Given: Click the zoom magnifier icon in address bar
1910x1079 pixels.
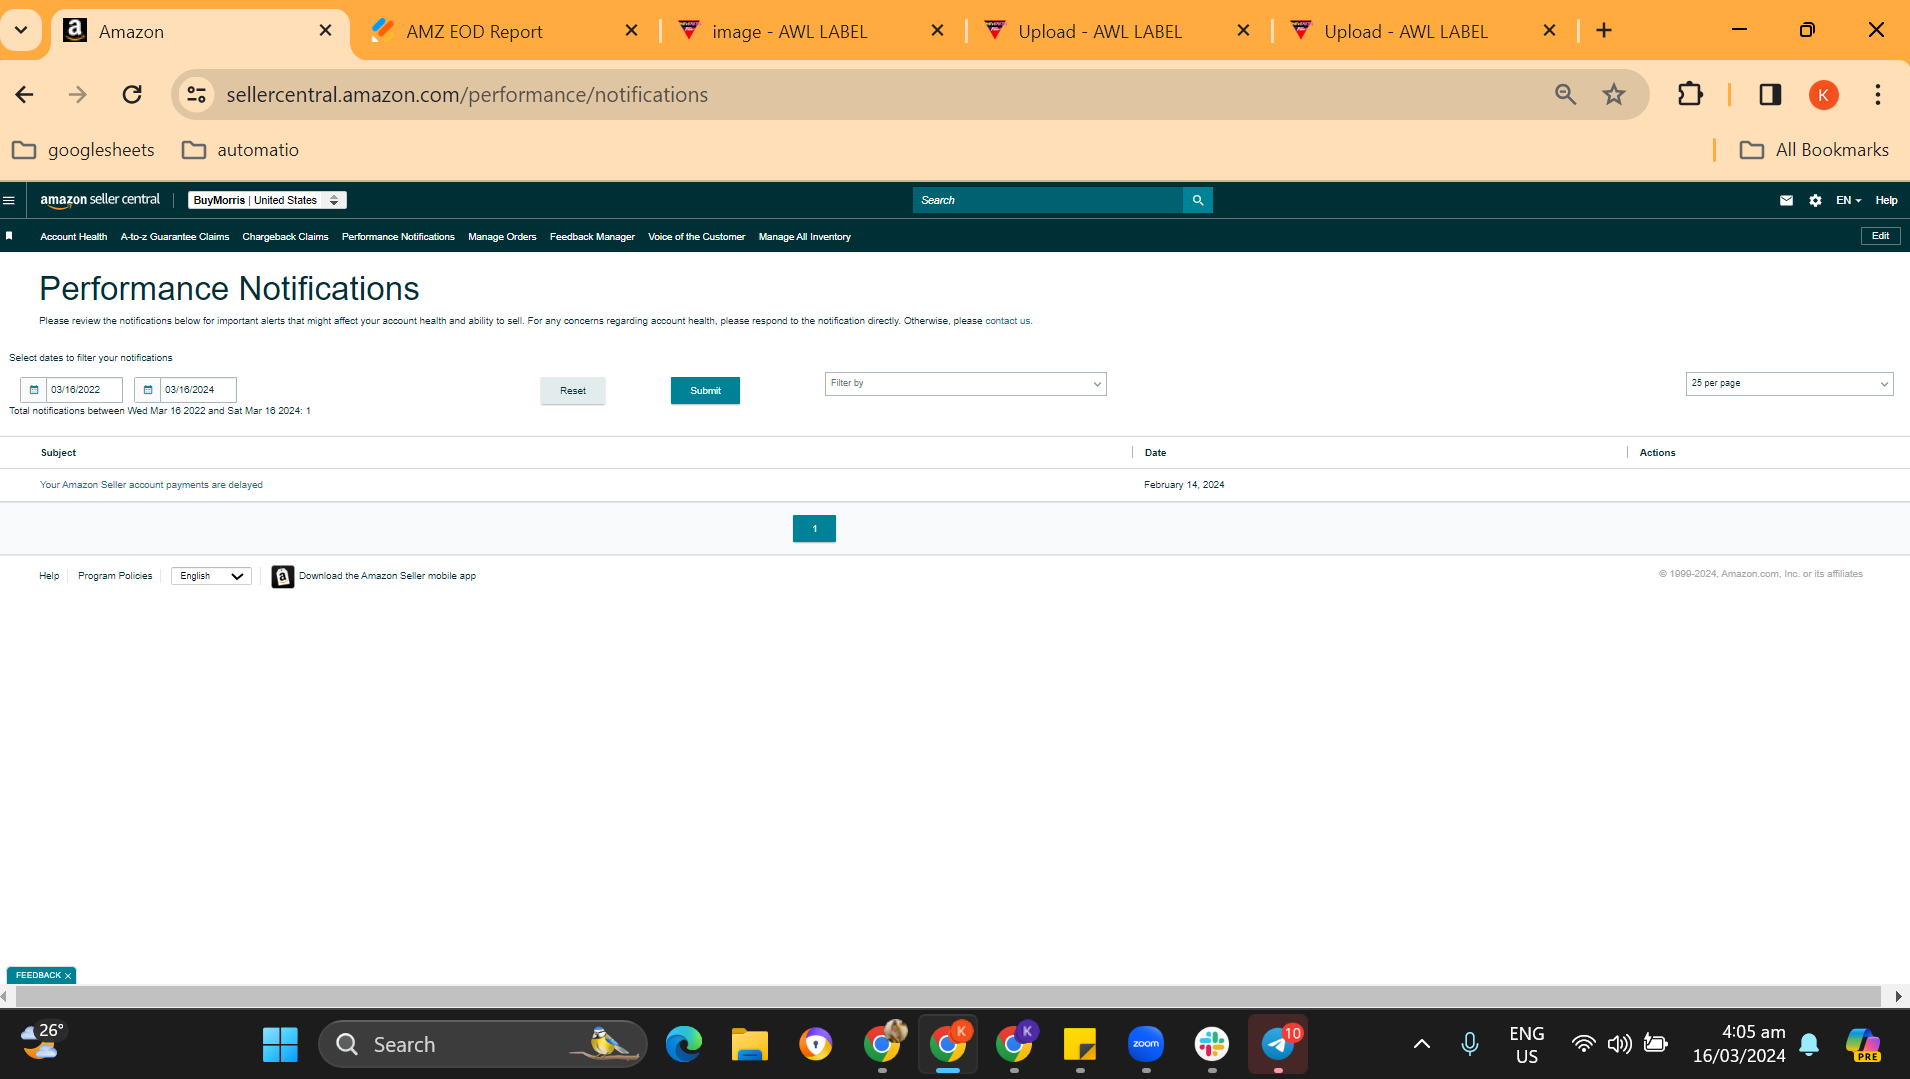Looking at the screenshot, I should tap(1565, 95).
